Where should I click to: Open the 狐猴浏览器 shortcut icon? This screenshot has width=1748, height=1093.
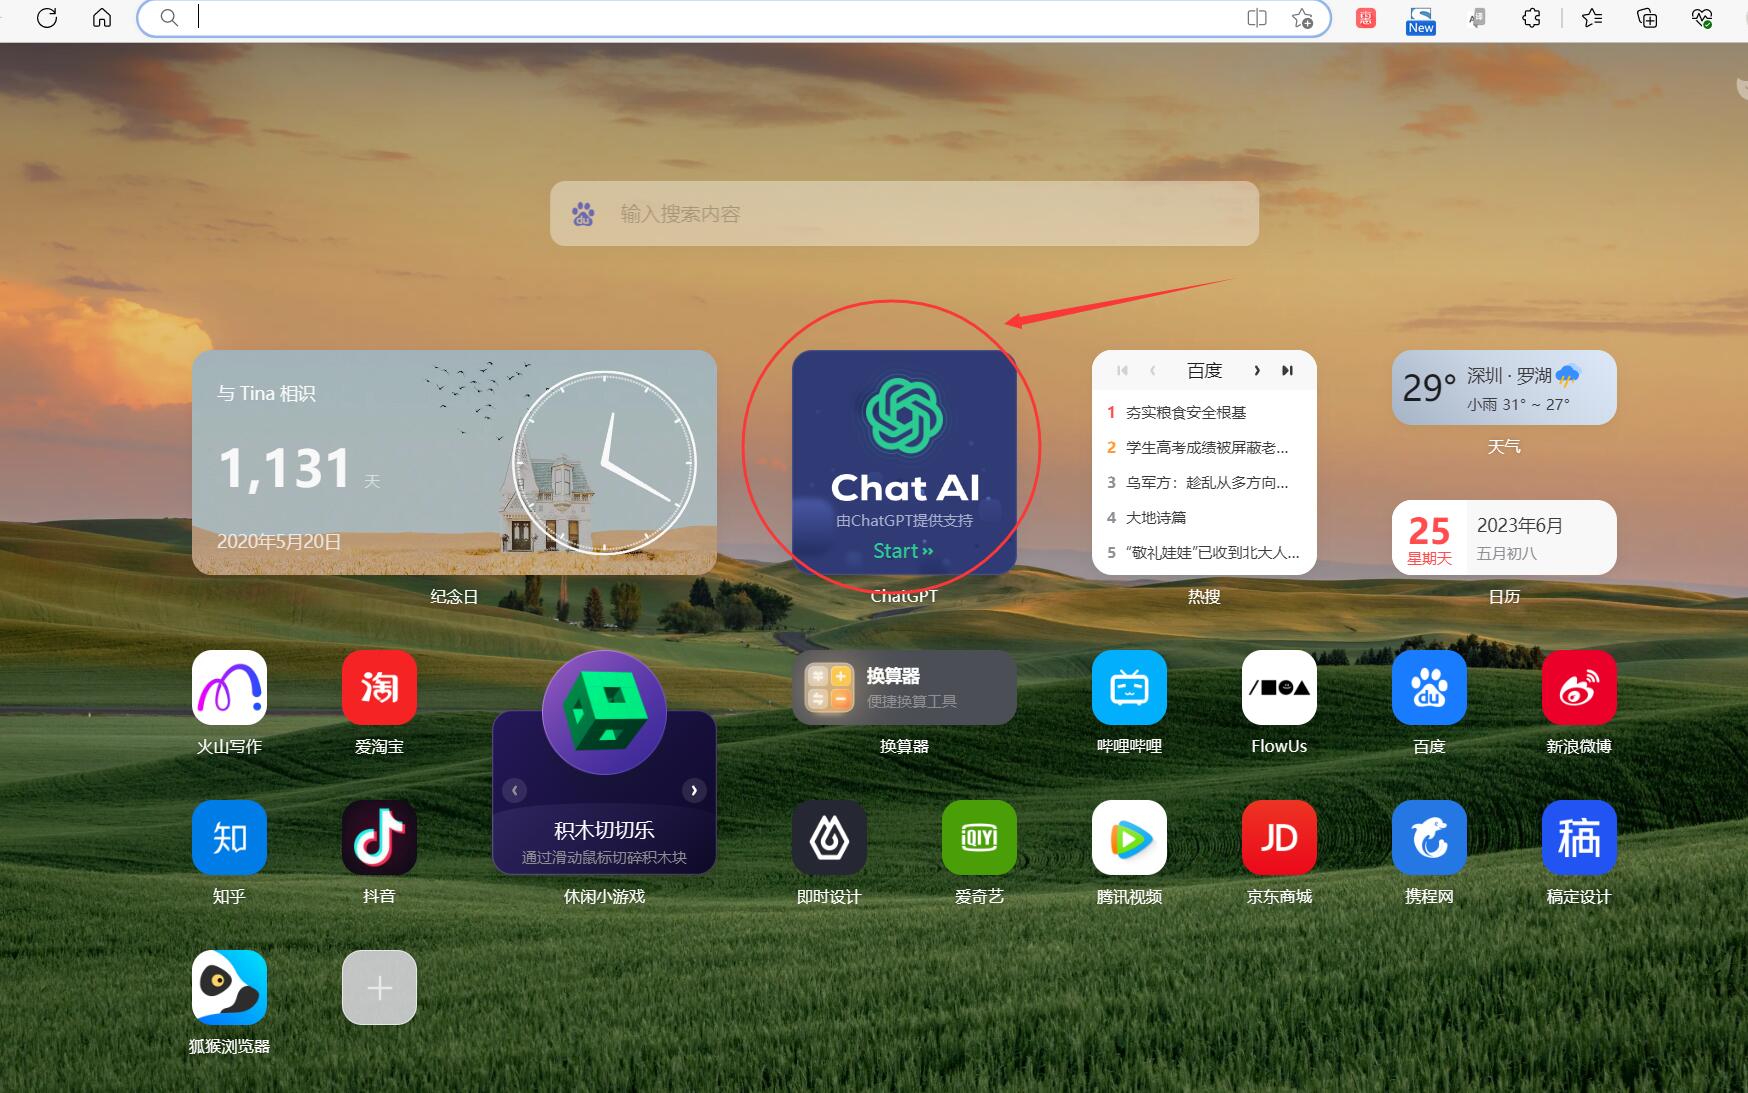coord(229,987)
